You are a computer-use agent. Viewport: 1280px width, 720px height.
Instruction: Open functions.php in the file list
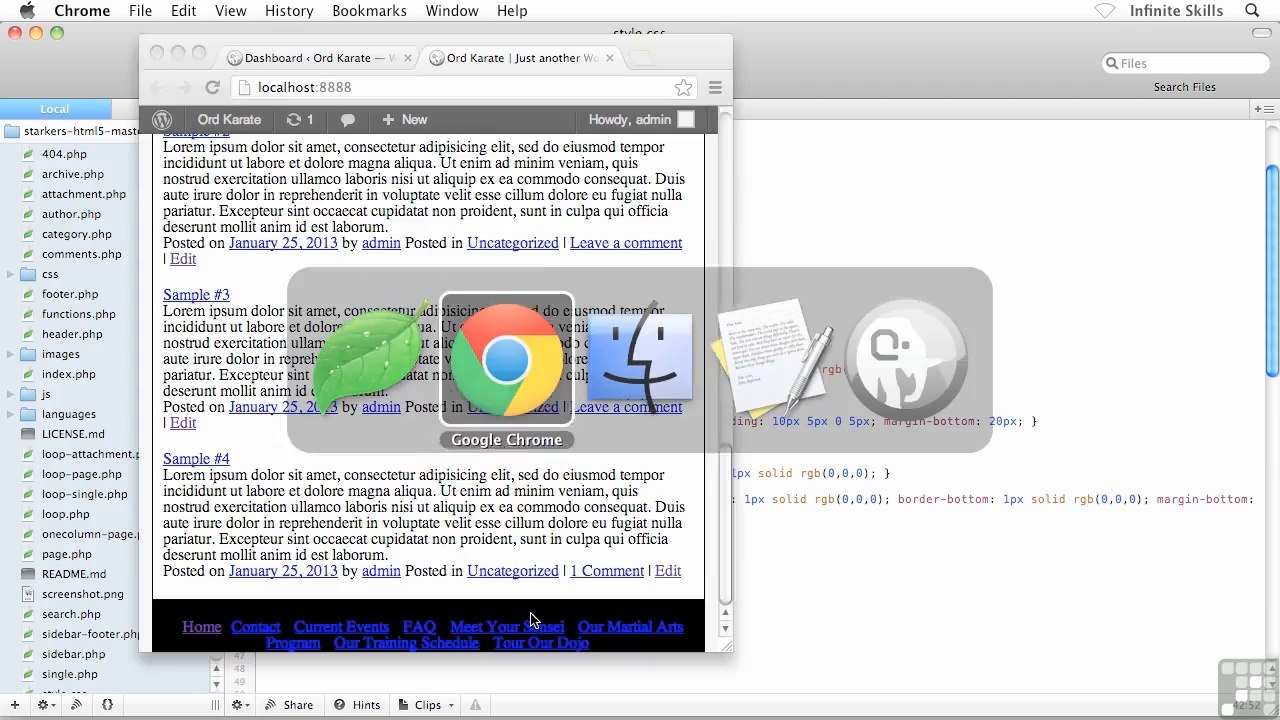tap(78, 314)
